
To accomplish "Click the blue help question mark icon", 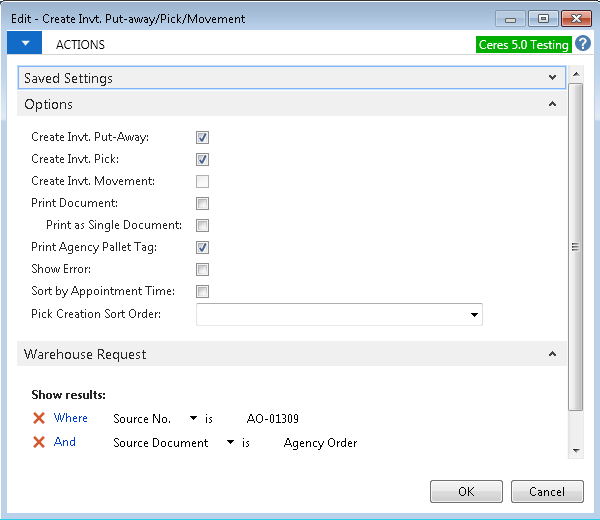I will click(583, 44).
